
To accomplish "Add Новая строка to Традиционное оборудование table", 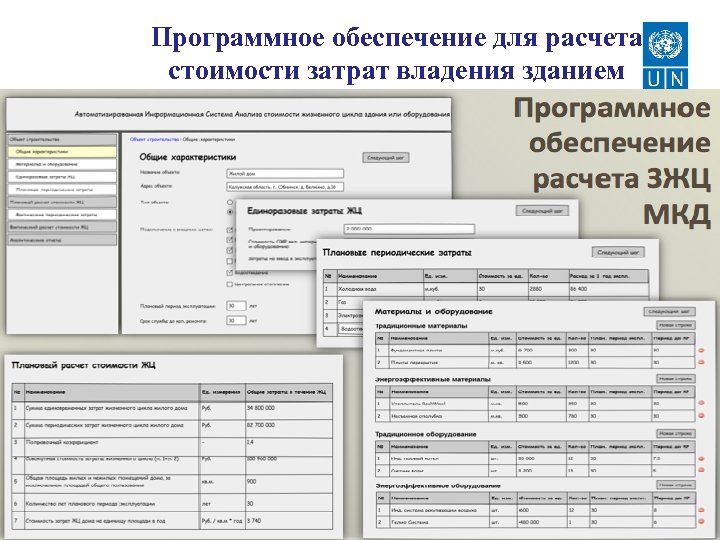I will [675, 433].
